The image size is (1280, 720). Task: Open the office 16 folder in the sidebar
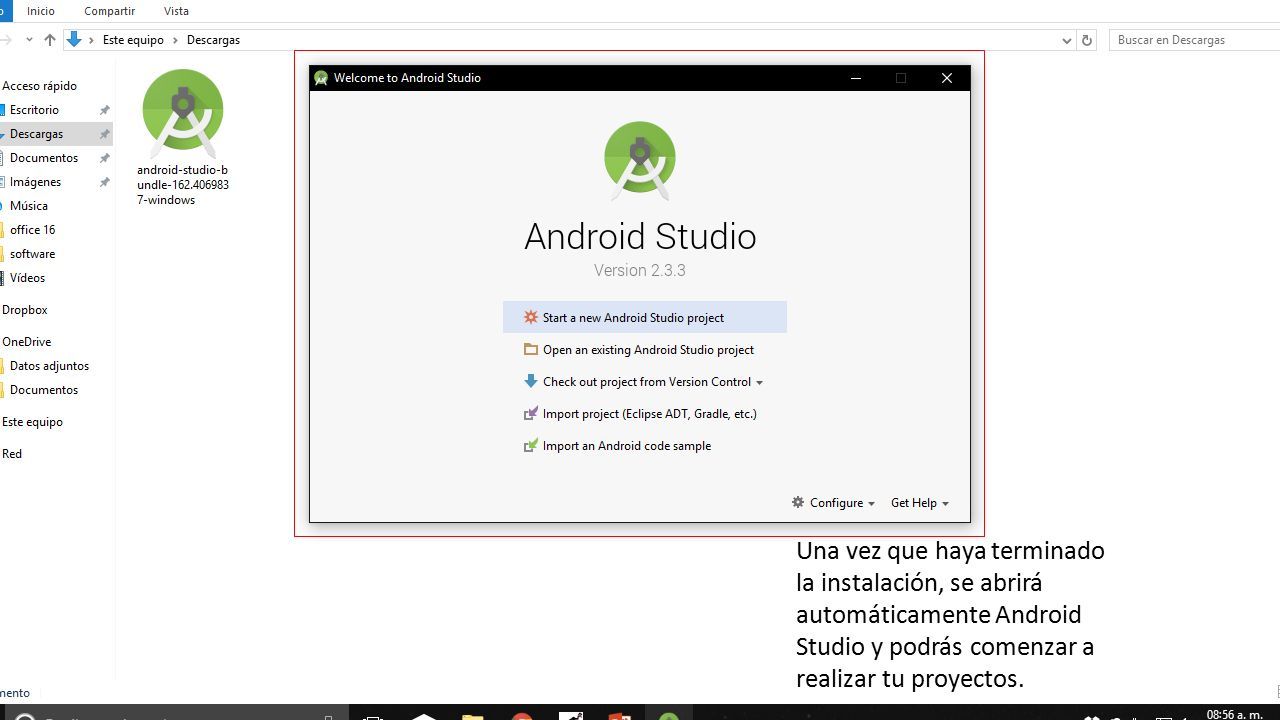pos(33,230)
